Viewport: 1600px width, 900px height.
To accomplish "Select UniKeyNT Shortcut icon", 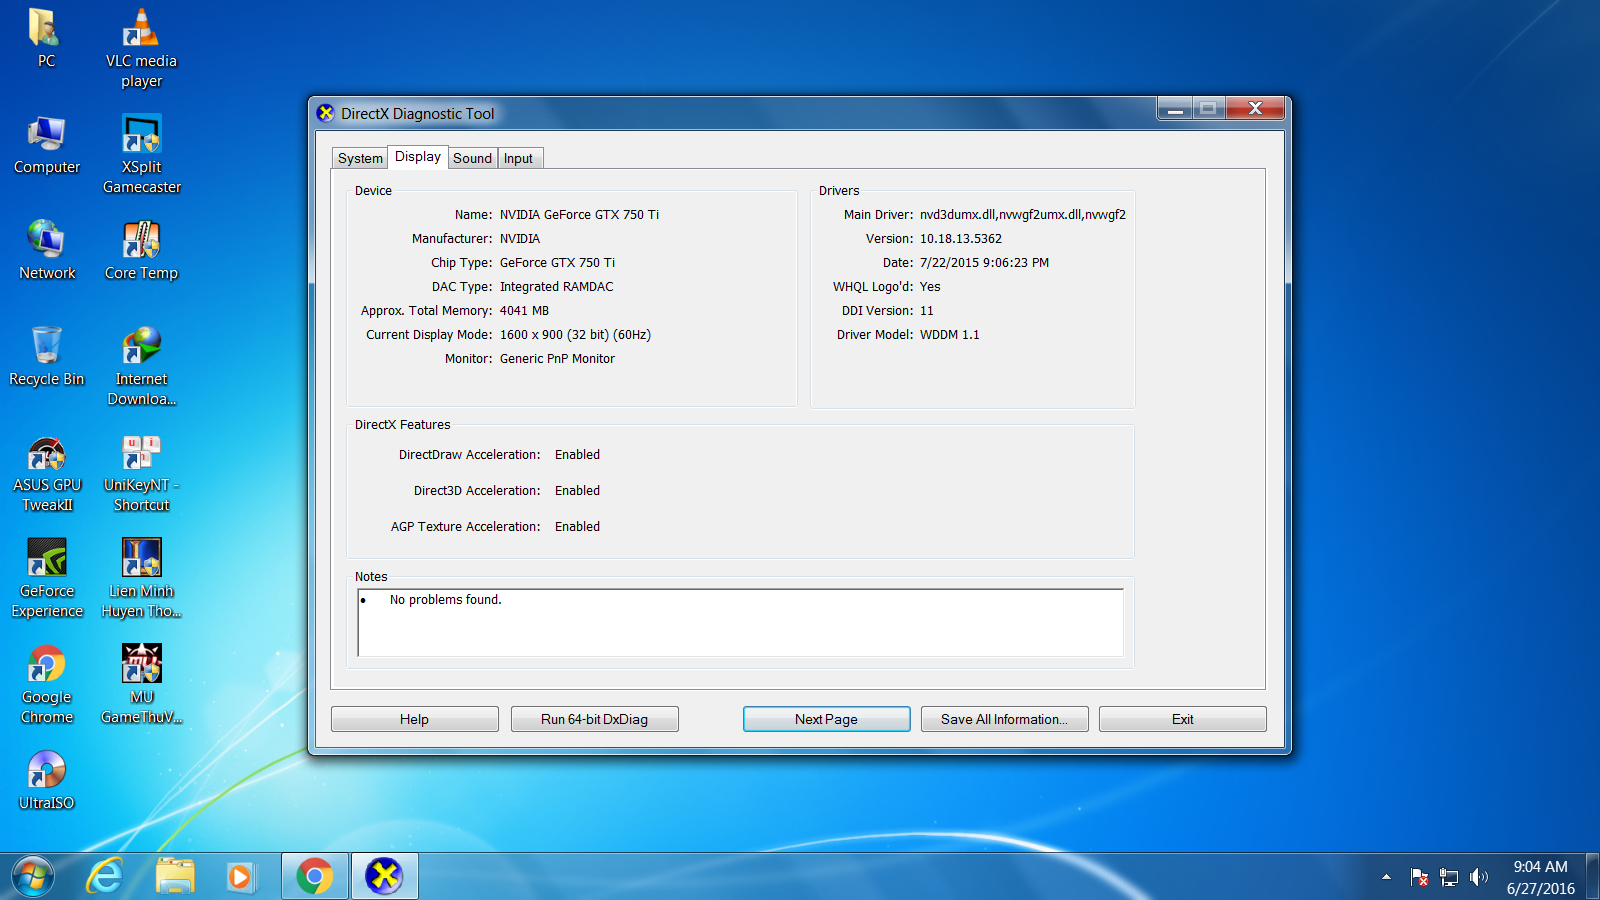I will pos(141,472).
